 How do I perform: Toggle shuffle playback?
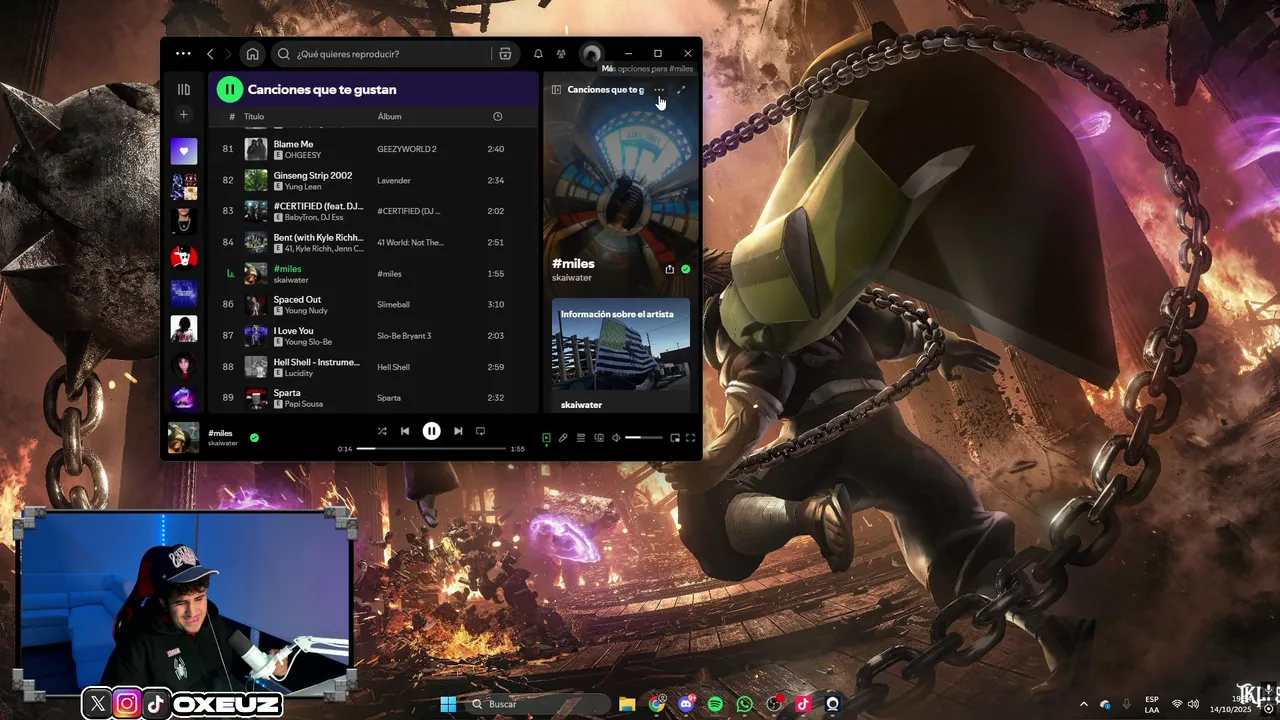coord(381,431)
